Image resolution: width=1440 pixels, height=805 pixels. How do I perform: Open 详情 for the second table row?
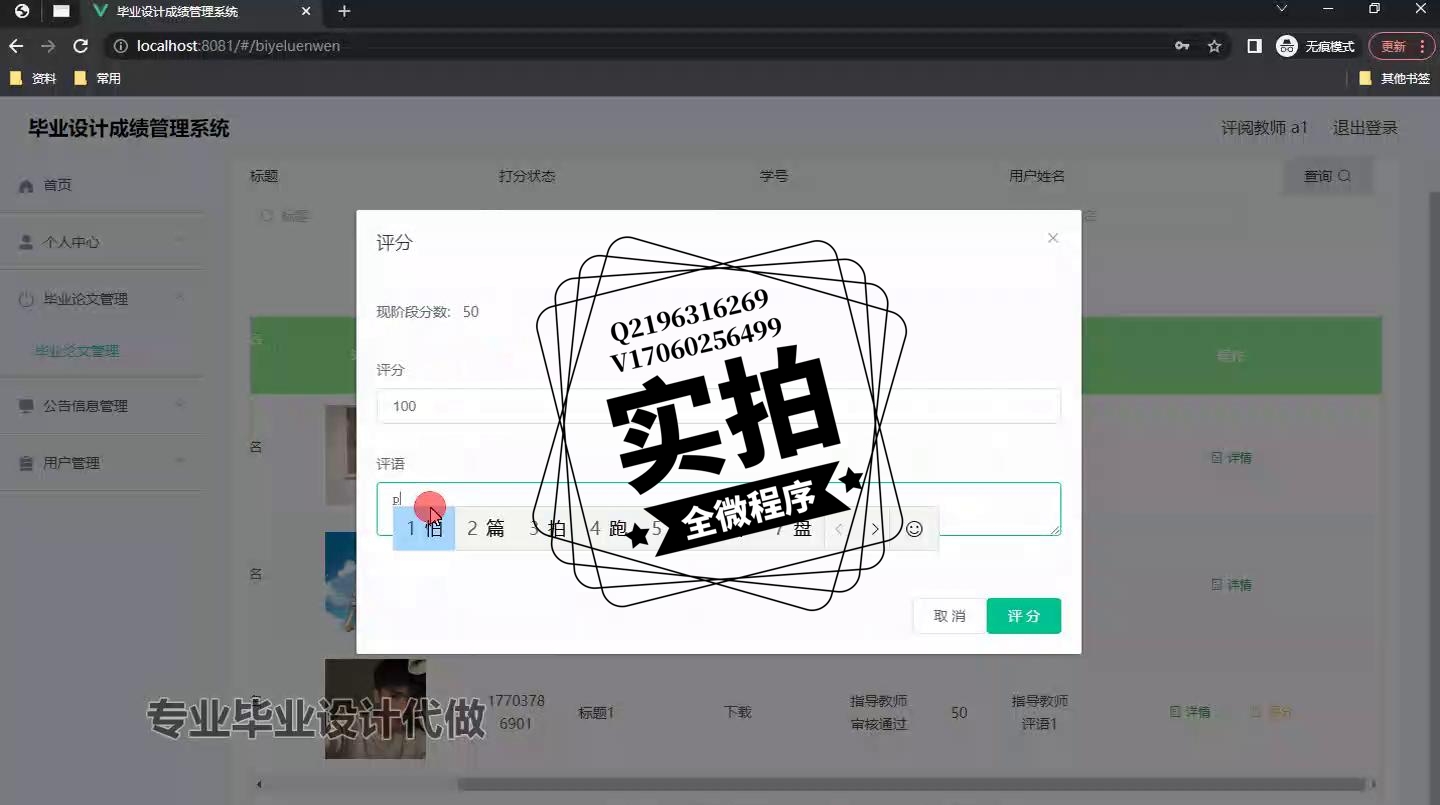coord(1231,585)
